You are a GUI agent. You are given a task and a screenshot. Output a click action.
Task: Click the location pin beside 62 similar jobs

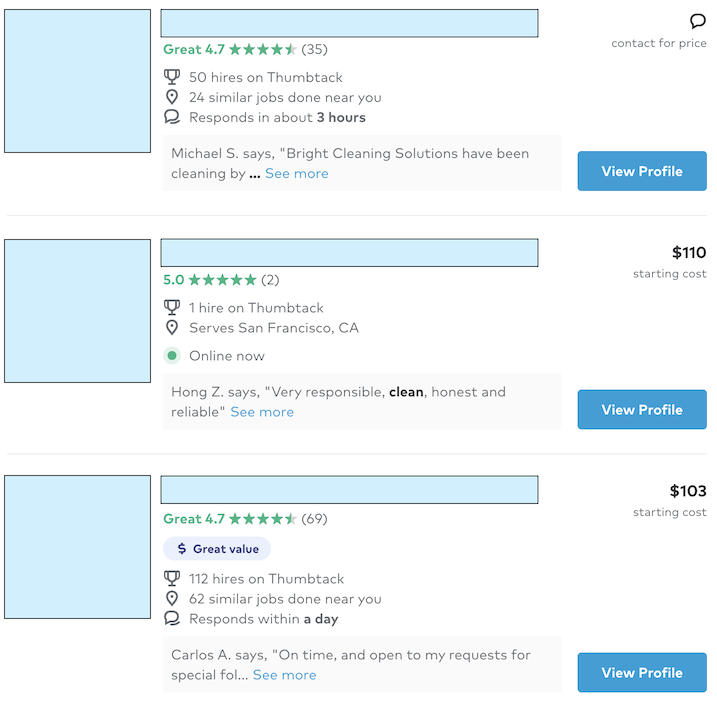pyautogui.click(x=172, y=599)
